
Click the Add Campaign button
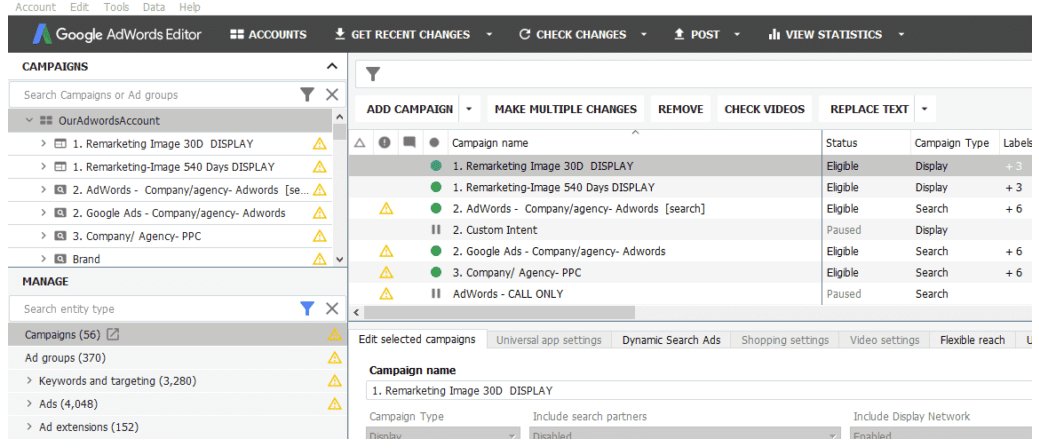click(x=410, y=109)
